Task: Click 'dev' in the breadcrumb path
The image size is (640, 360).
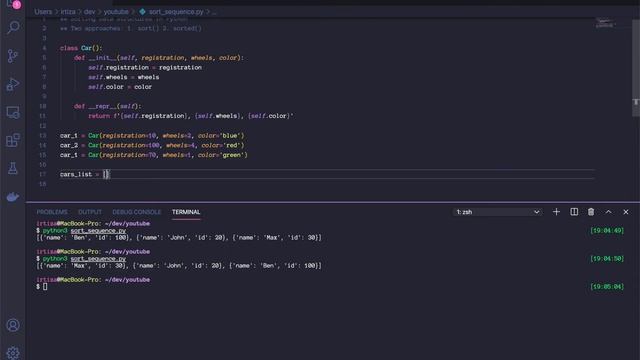Action: click(x=89, y=12)
